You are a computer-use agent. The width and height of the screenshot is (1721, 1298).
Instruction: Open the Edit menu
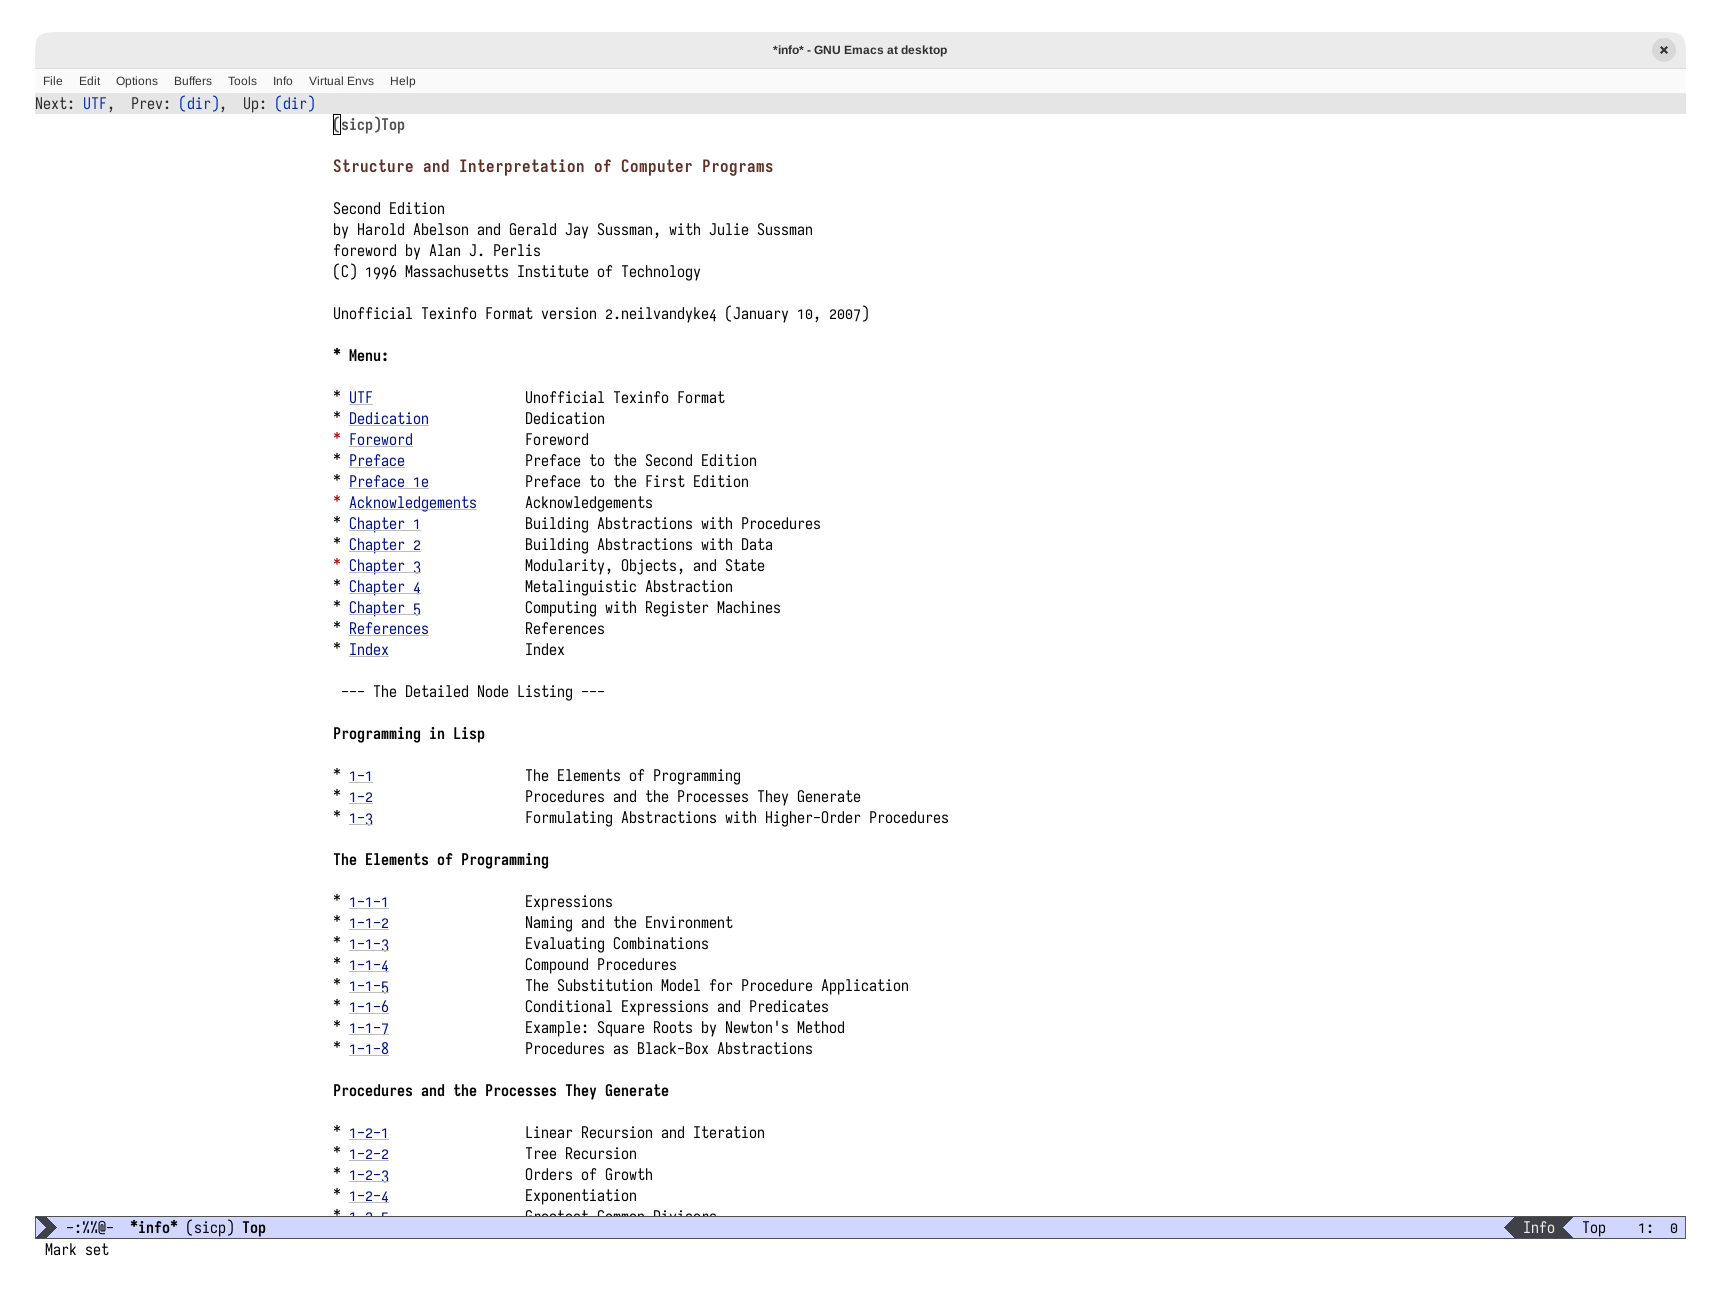[x=90, y=81]
